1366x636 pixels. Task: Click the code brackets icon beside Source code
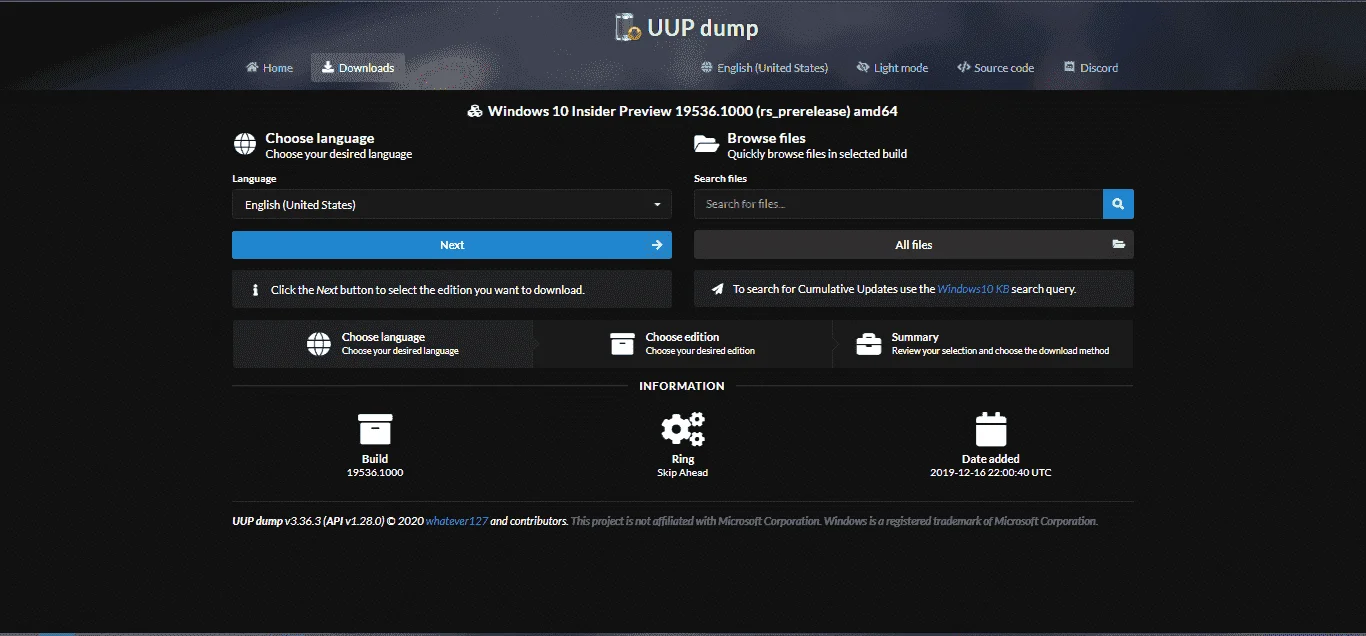coord(964,68)
